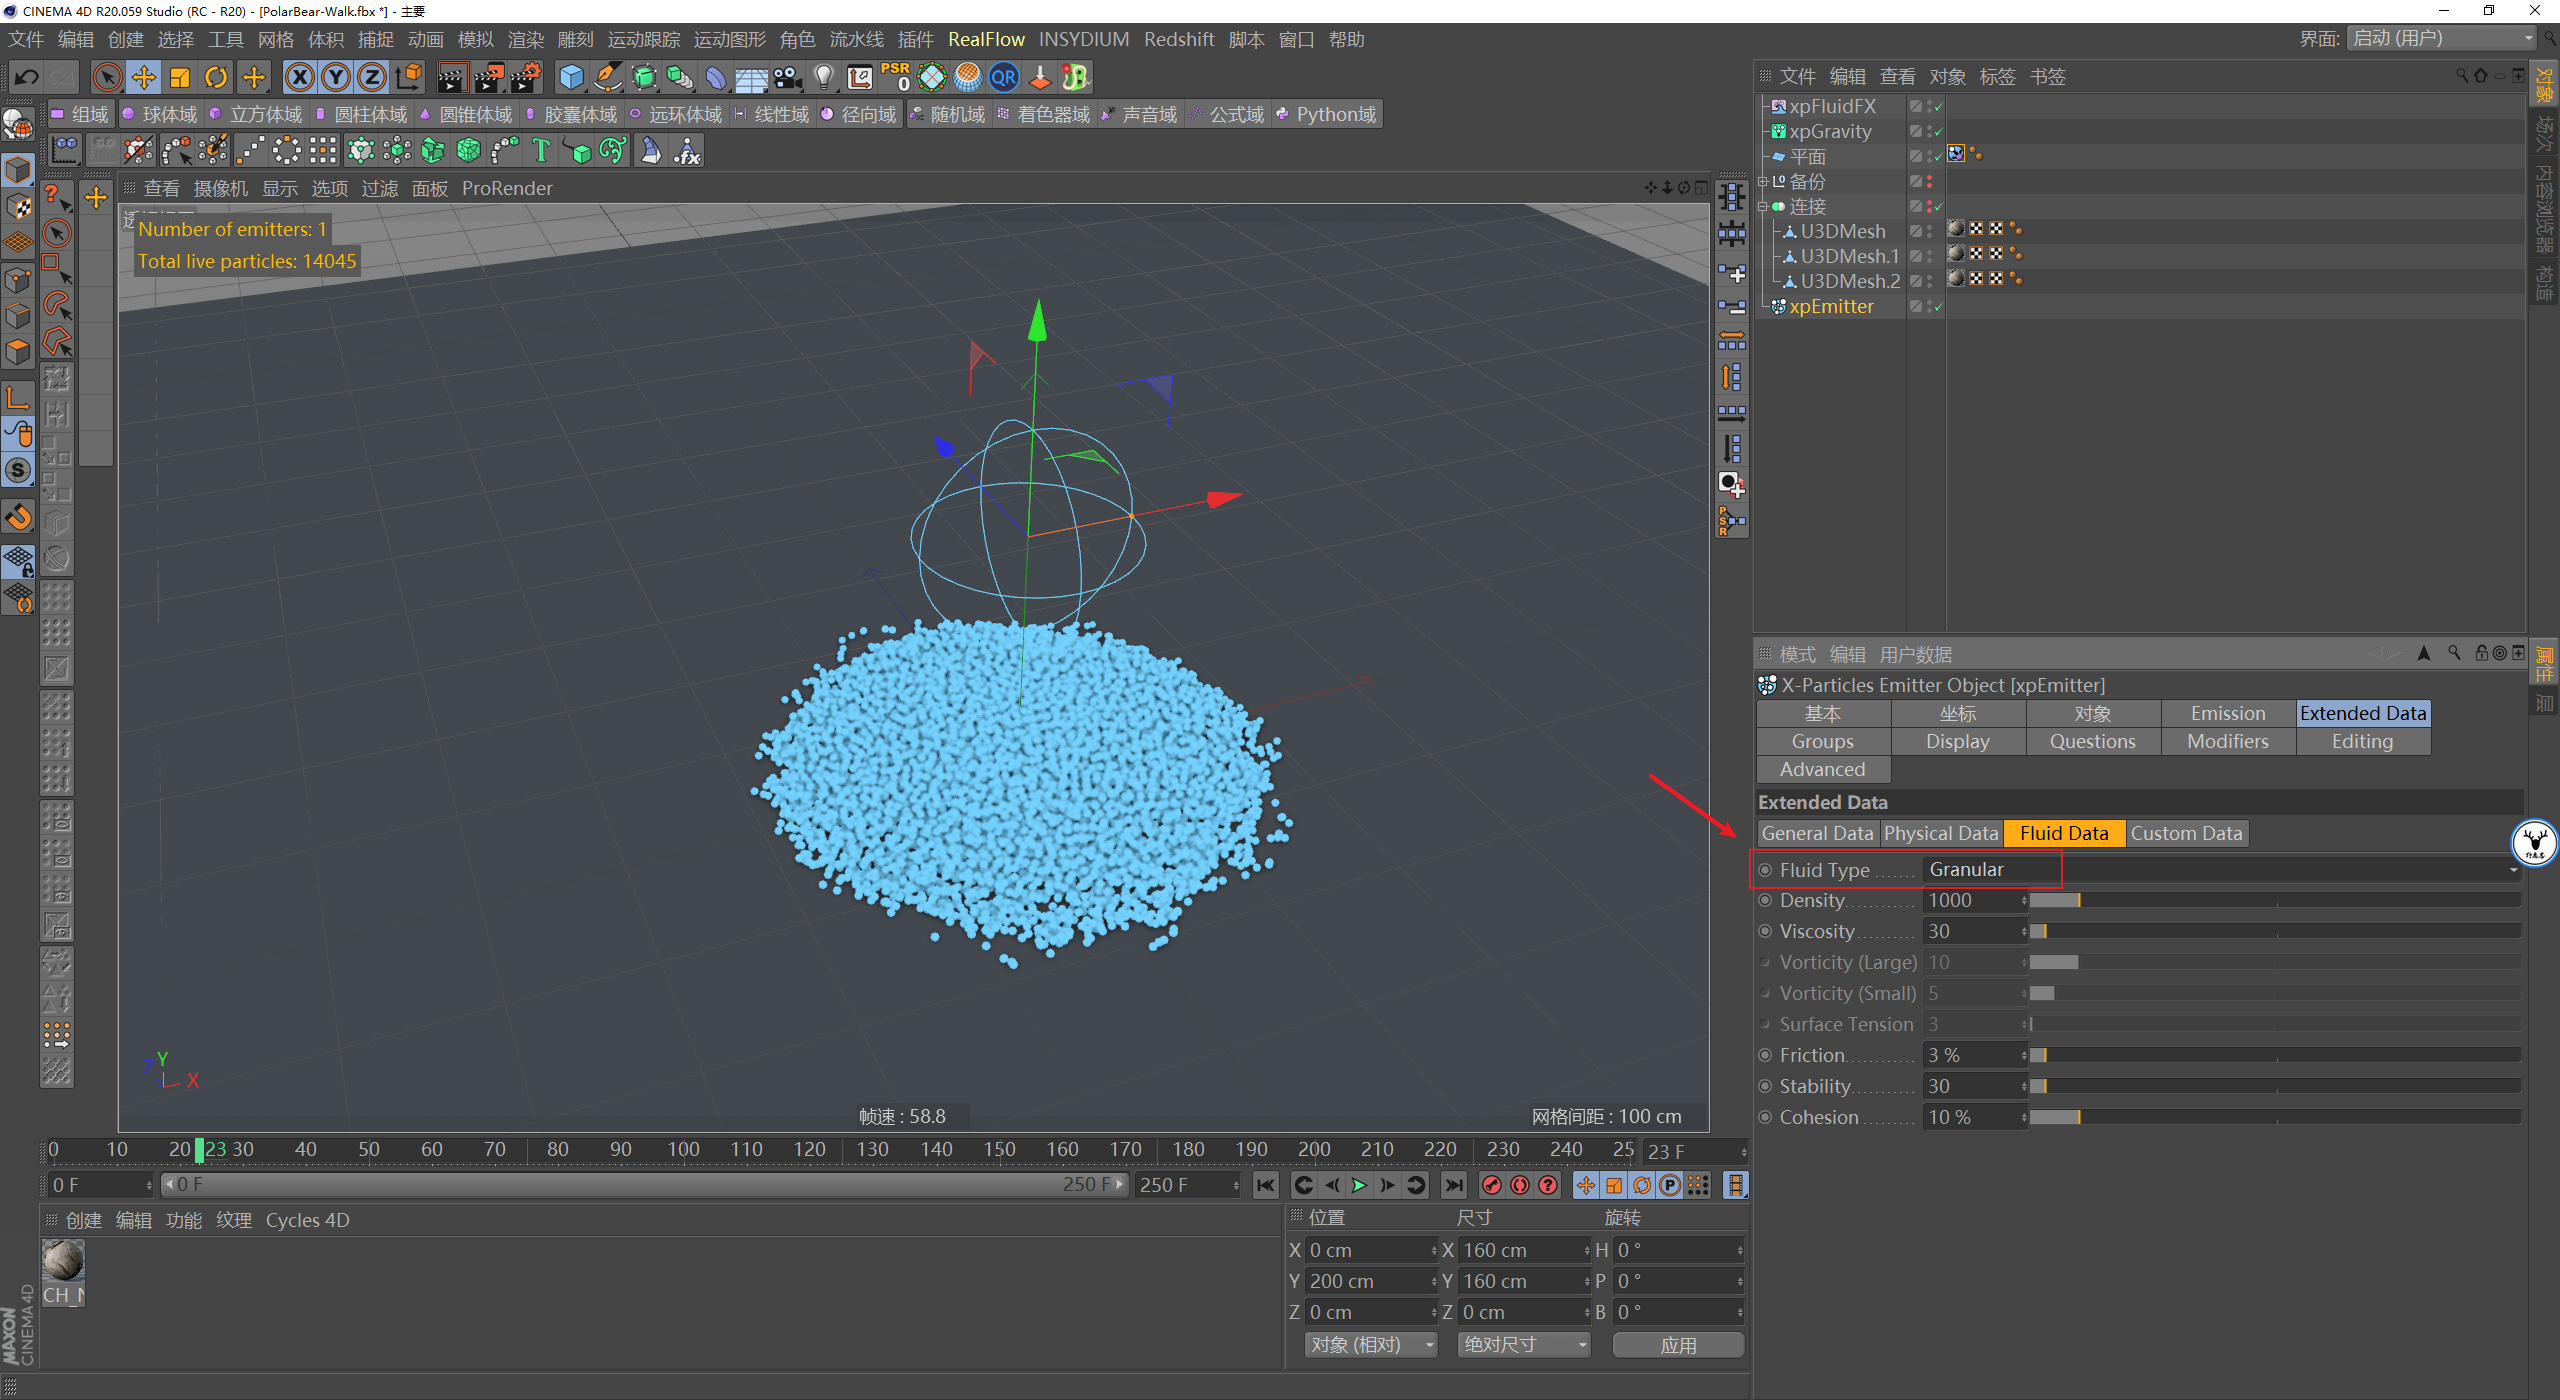Image resolution: width=2560 pixels, height=1400 pixels.
Task: Switch to the Physical Data tab
Action: pyautogui.click(x=1940, y=833)
